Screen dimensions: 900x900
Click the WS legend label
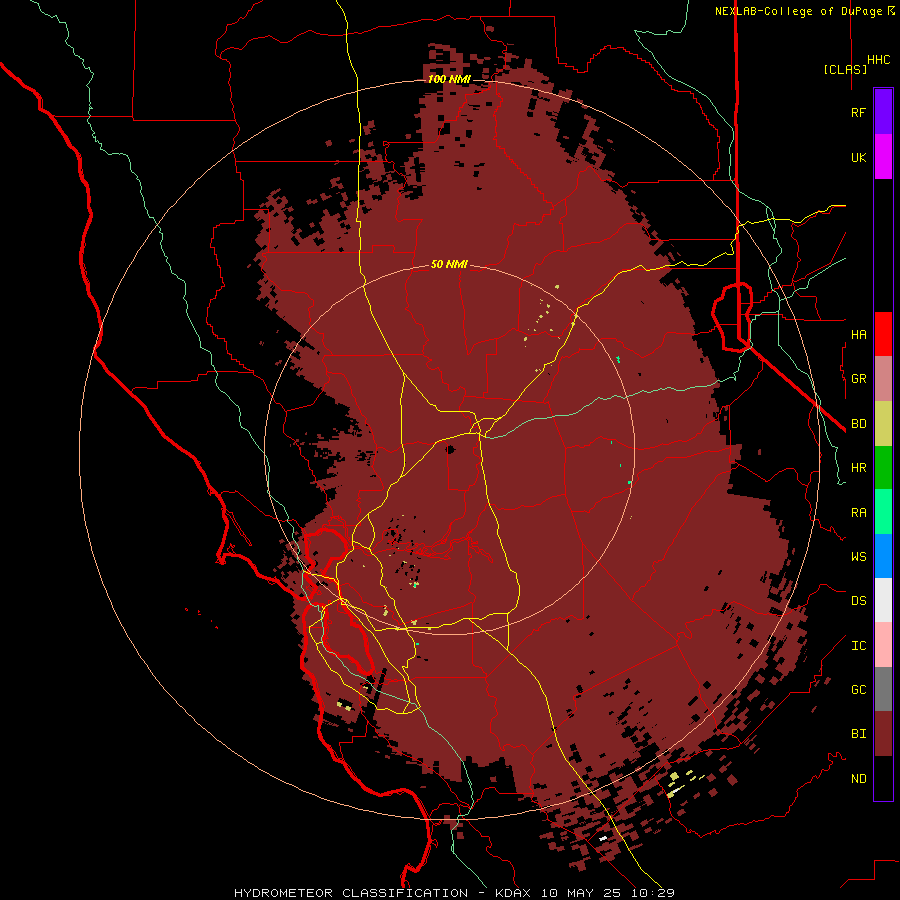coord(858,556)
